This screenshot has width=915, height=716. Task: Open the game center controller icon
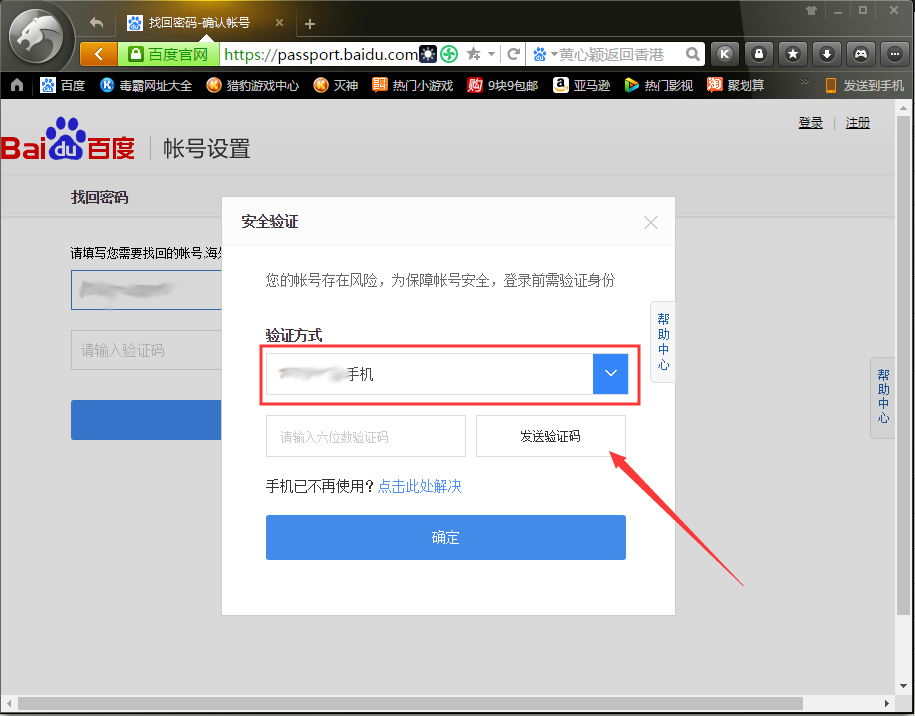click(x=860, y=53)
